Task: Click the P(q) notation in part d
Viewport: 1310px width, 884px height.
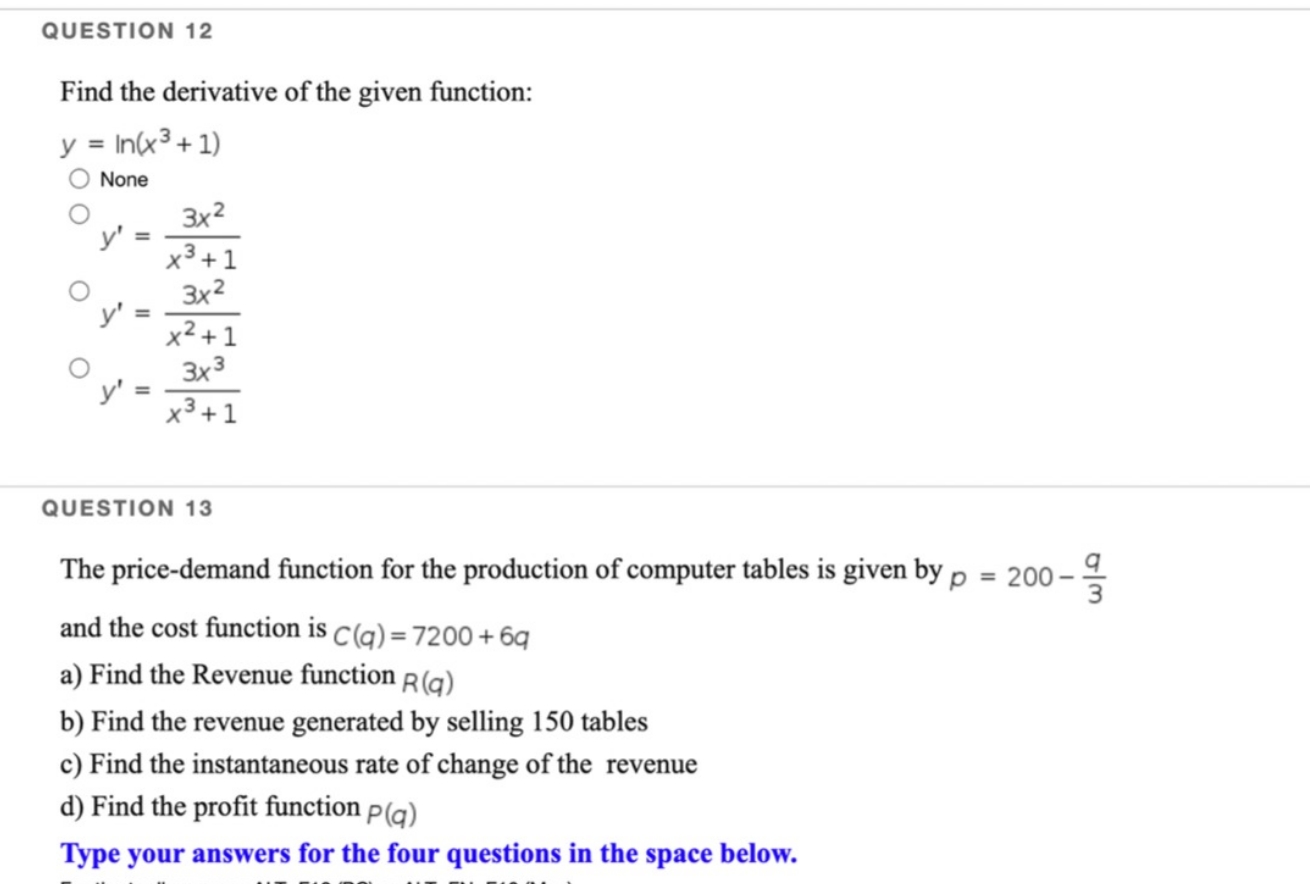Action: [x=393, y=810]
